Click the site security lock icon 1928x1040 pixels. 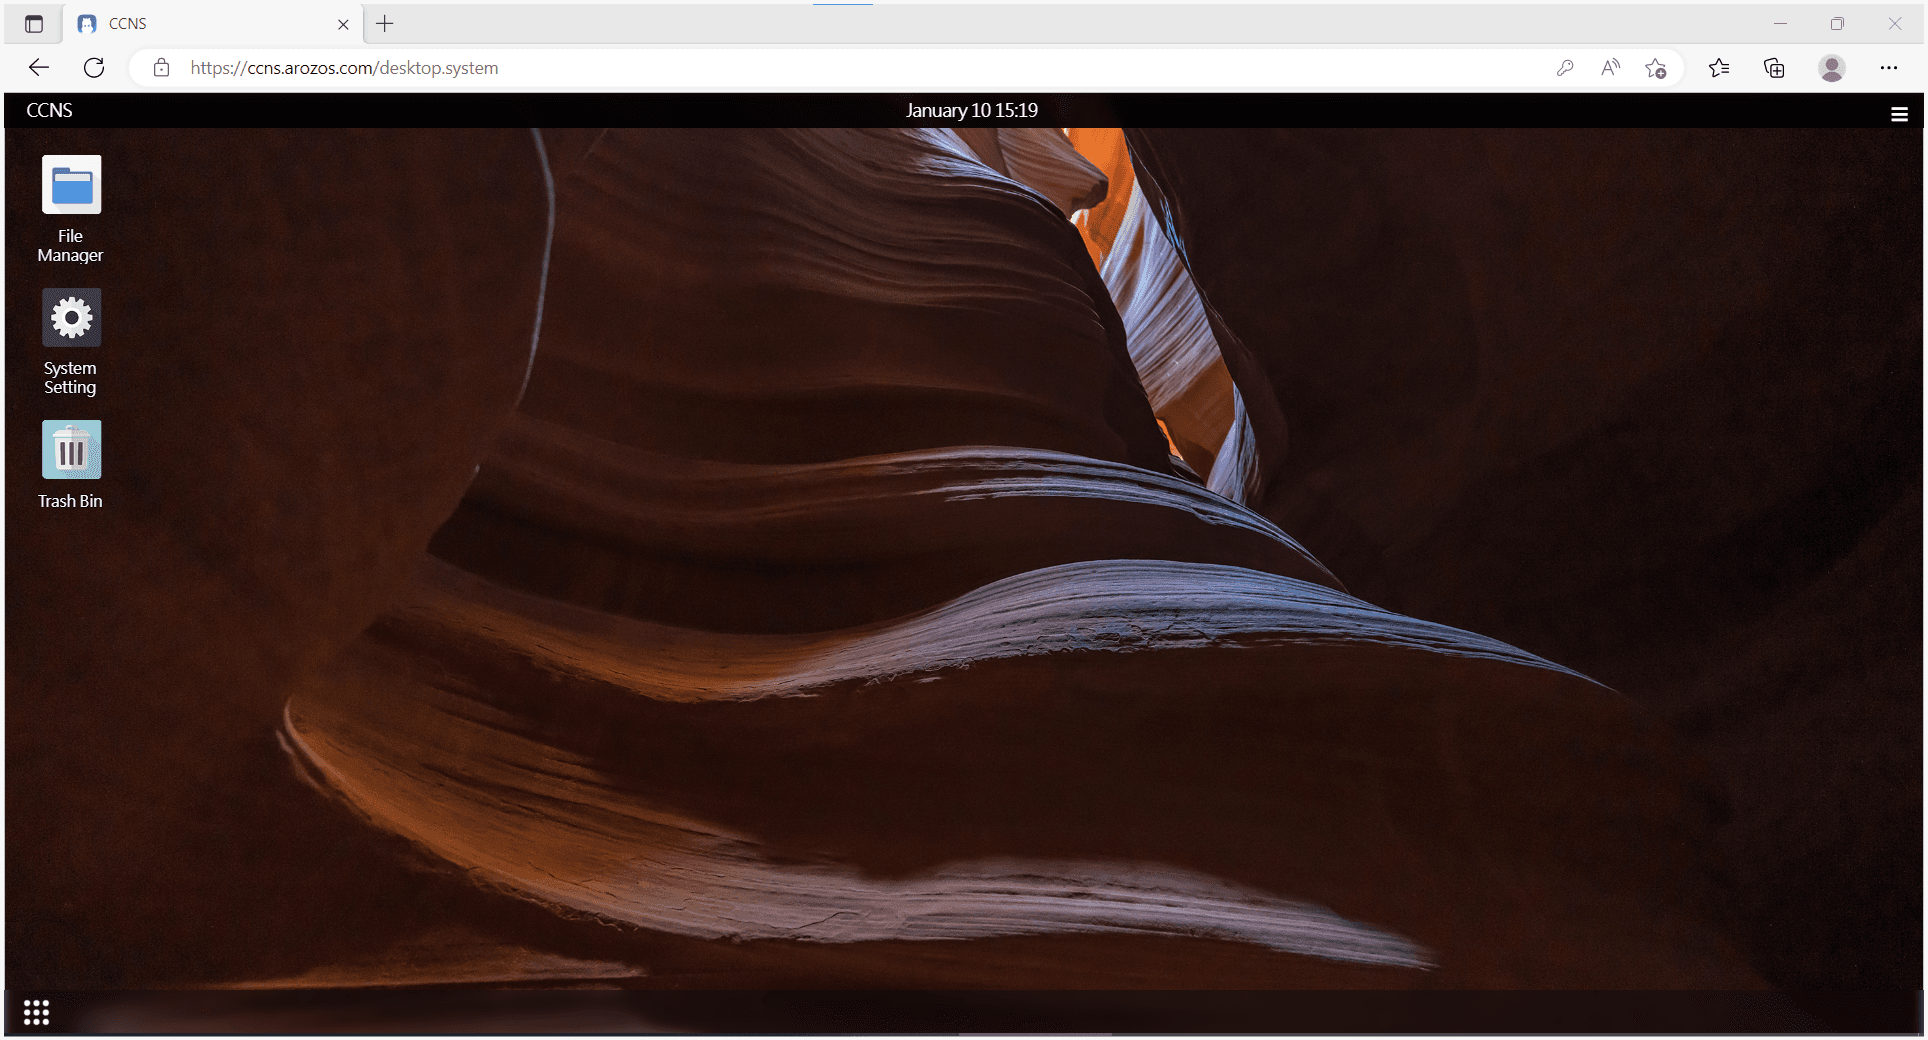point(161,68)
